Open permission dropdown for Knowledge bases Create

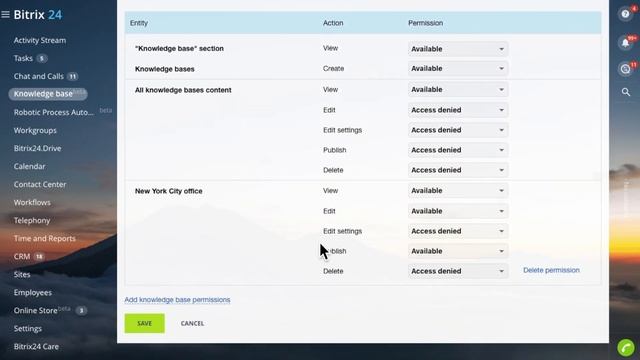pyautogui.click(x=458, y=69)
